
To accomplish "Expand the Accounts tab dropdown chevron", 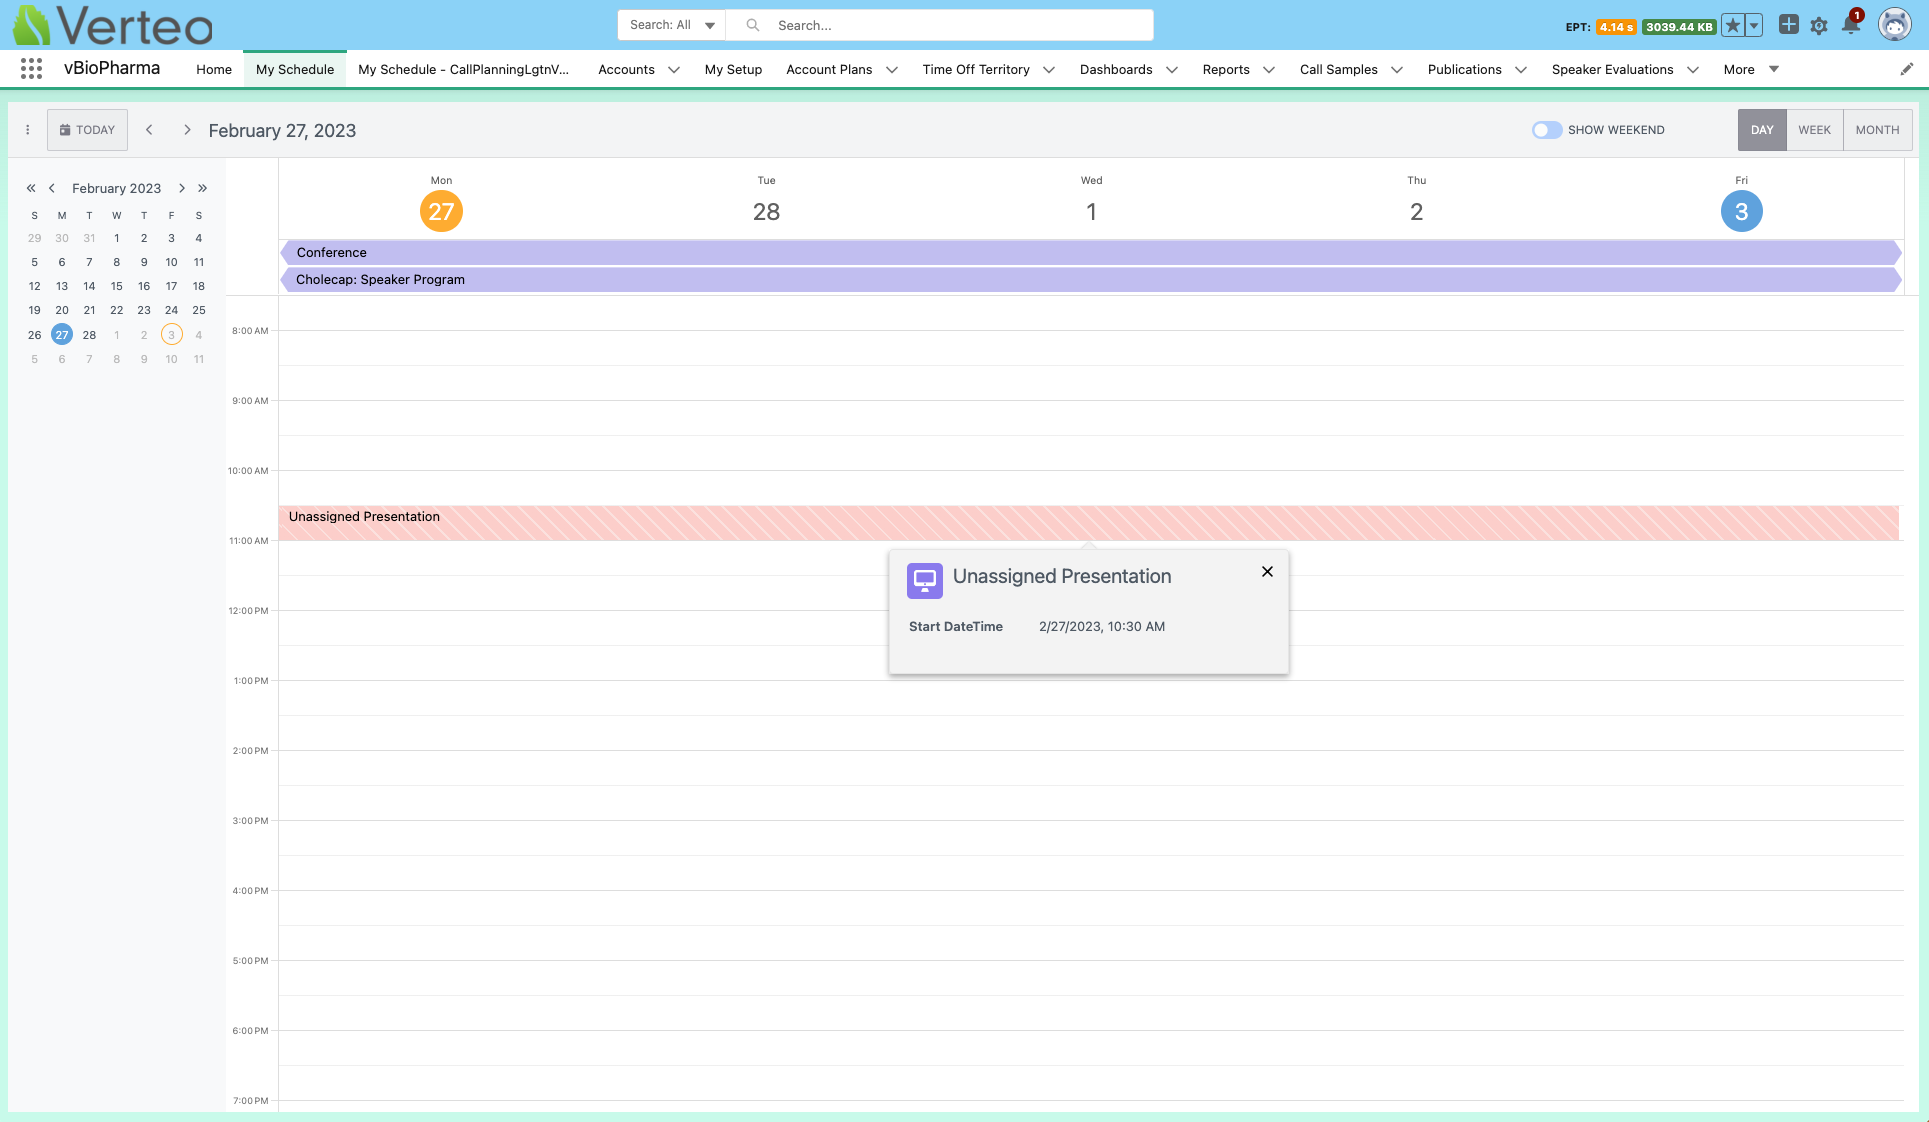I will coord(674,69).
